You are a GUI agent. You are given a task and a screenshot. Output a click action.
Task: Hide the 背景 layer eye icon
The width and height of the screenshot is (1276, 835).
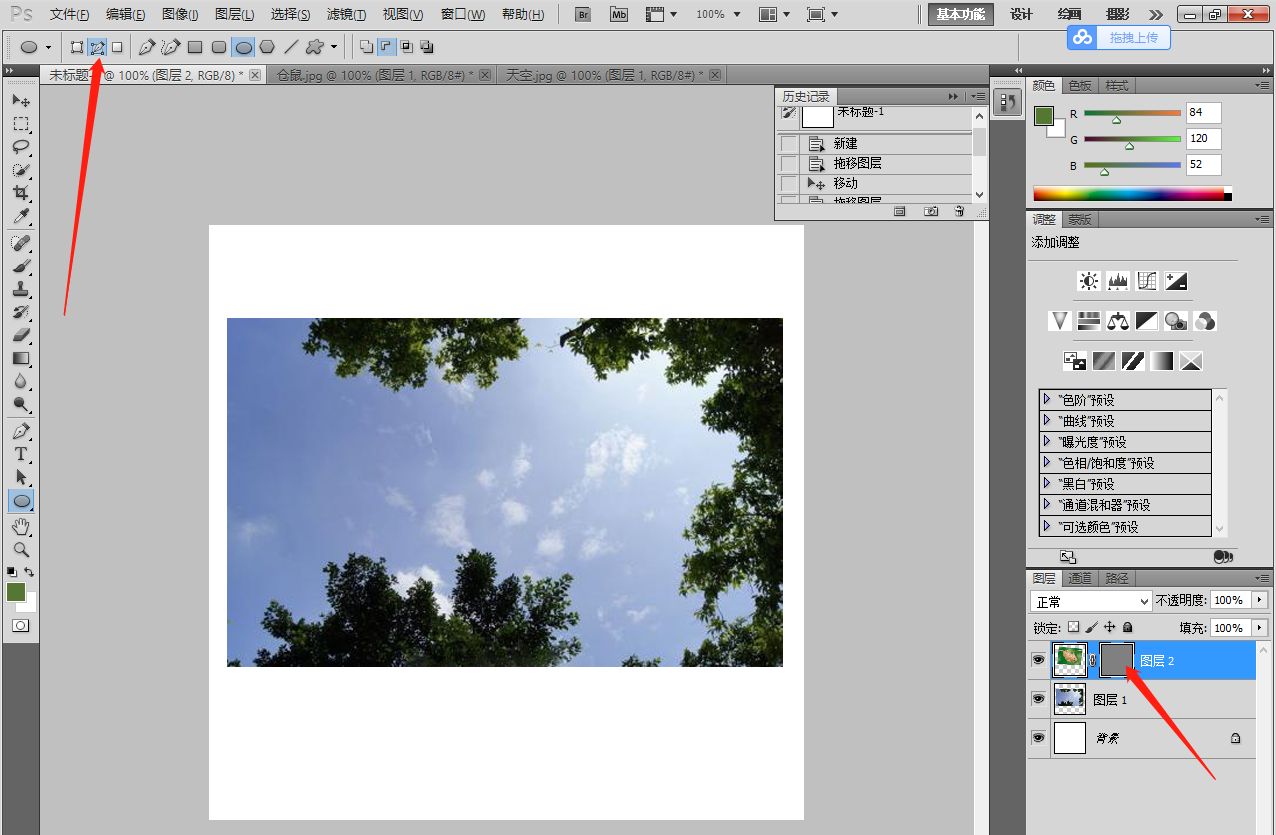pyautogui.click(x=1038, y=738)
